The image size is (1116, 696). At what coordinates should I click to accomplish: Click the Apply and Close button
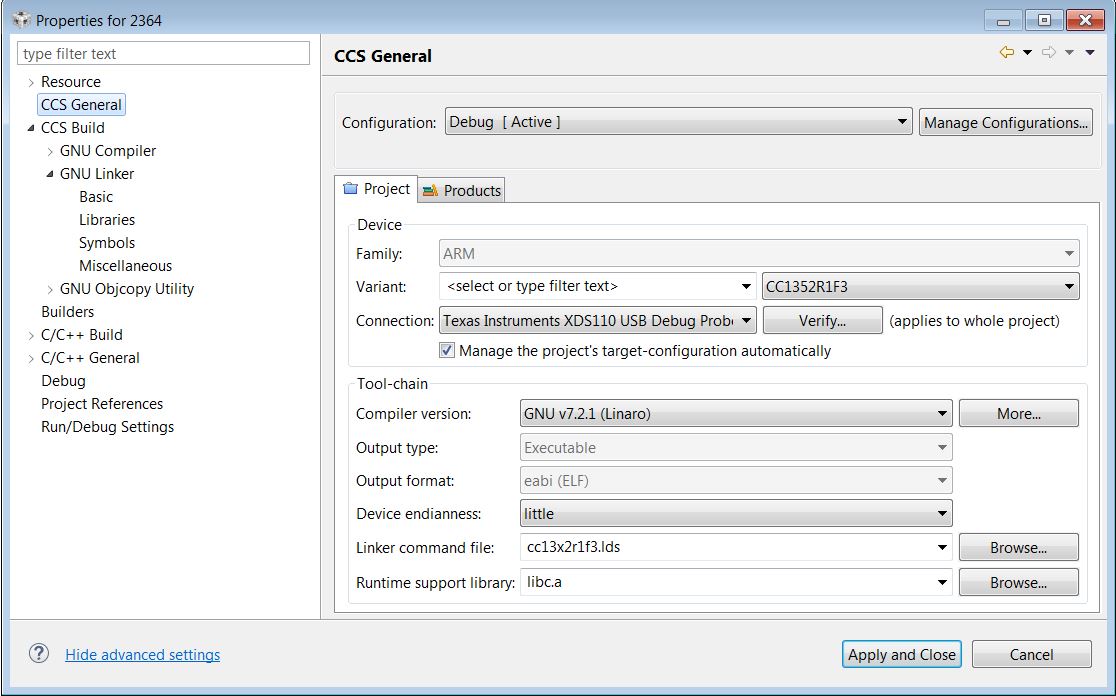[x=901, y=655]
